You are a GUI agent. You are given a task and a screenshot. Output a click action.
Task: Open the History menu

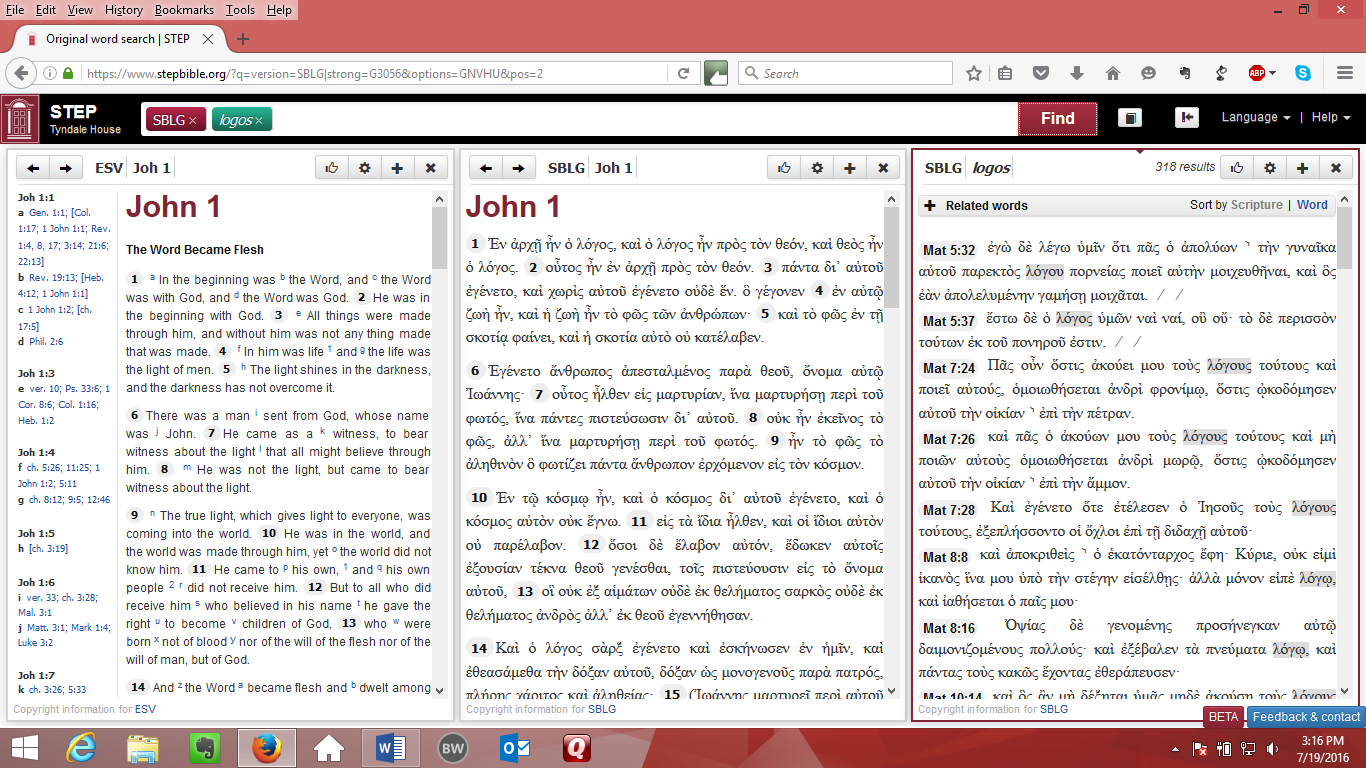click(124, 10)
